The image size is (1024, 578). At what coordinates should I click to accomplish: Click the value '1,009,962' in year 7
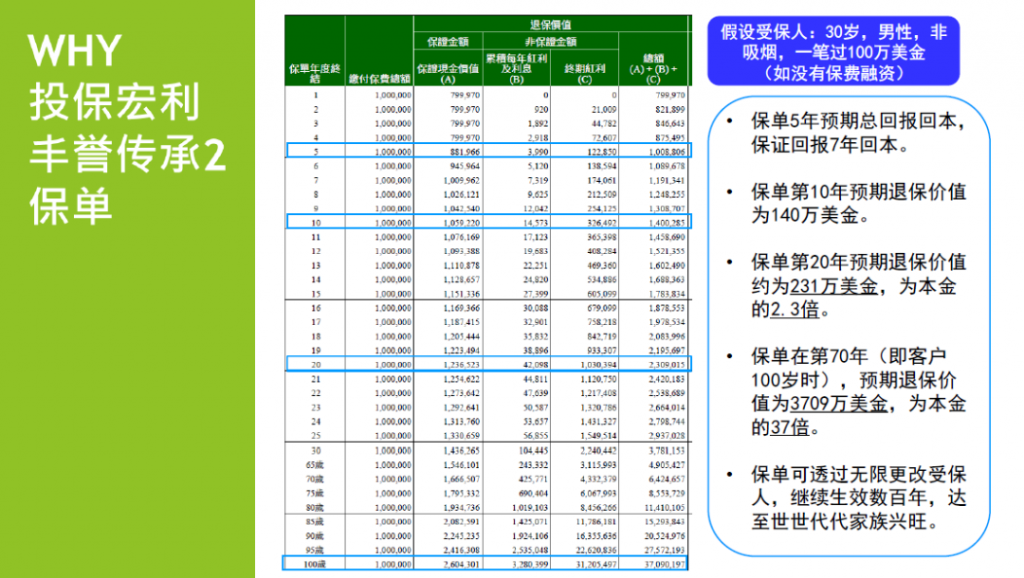pyautogui.click(x=462, y=180)
